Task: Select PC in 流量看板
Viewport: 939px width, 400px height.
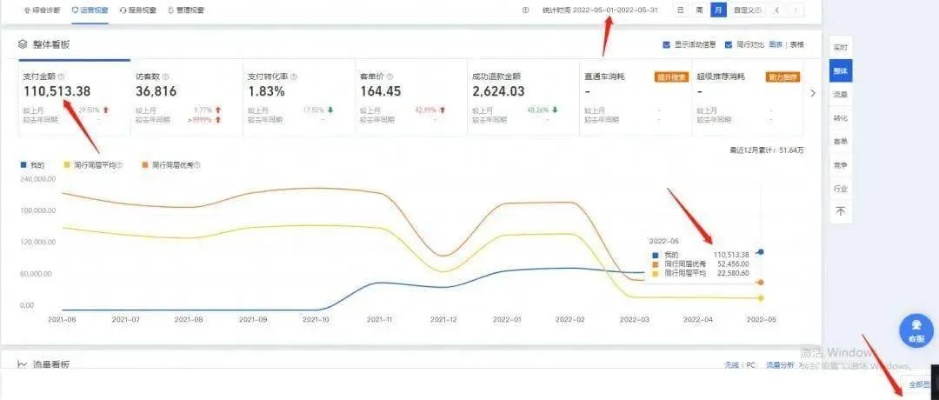Action: [750, 365]
